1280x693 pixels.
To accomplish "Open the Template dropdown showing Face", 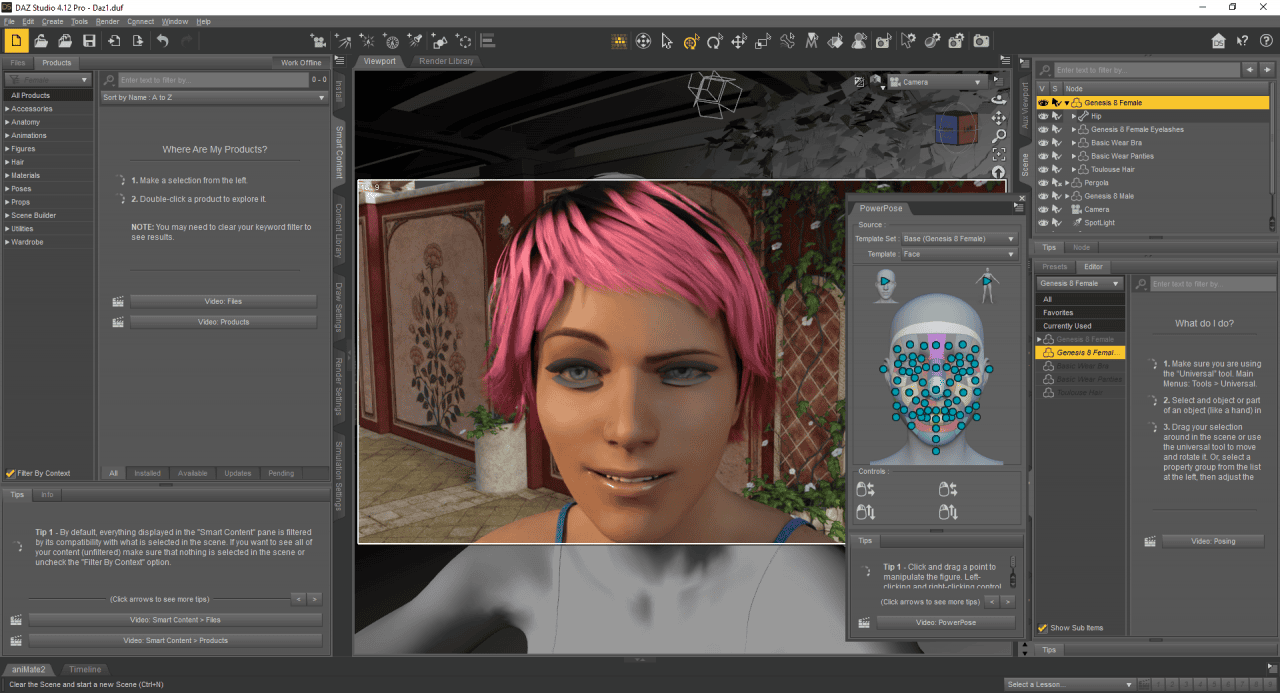I will 958,254.
